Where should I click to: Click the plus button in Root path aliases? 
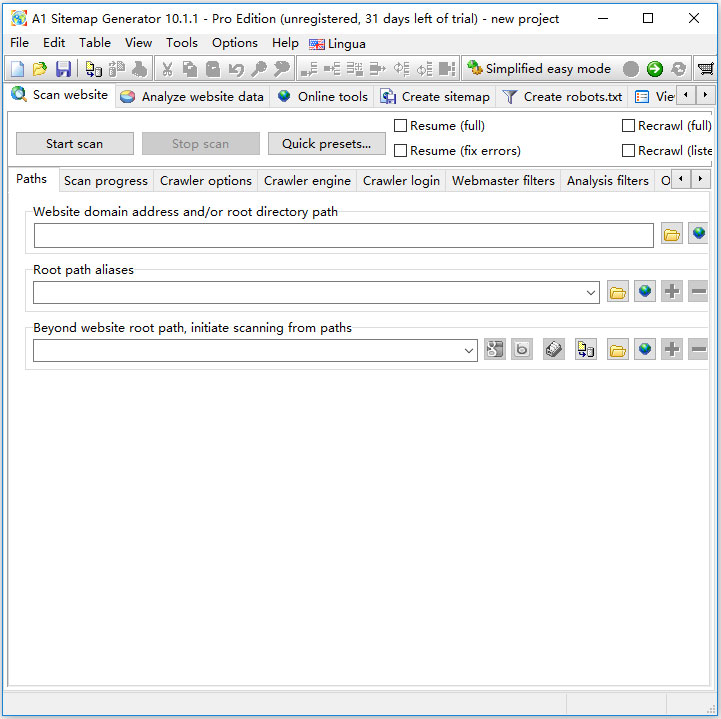tap(672, 291)
